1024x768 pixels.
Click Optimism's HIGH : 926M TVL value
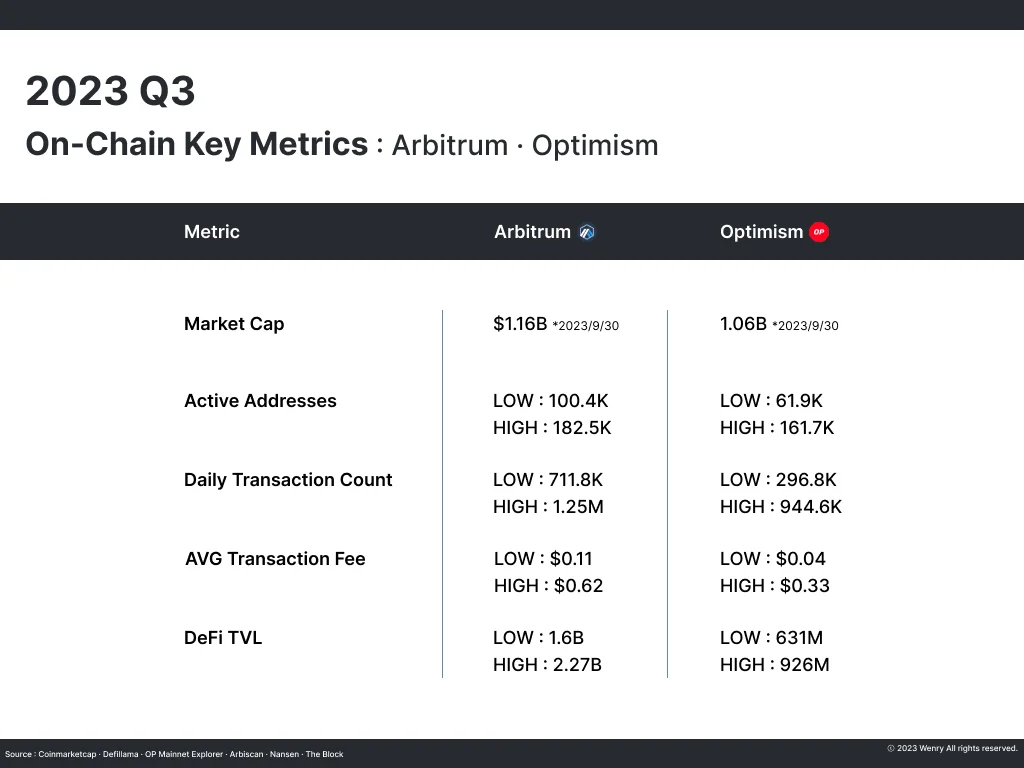coord(774,665)
